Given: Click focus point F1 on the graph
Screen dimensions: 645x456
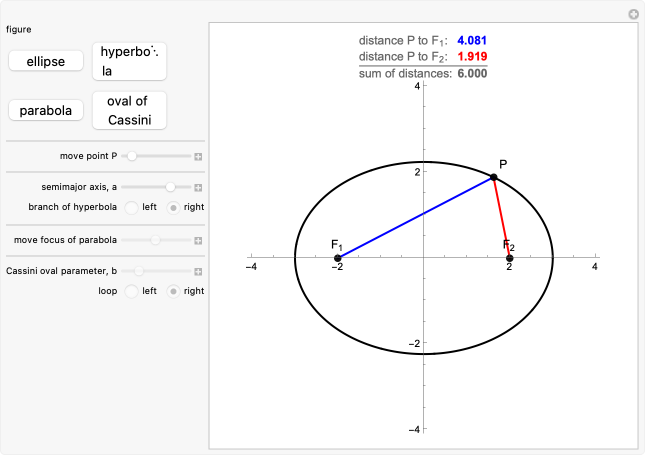Looking at the screenshot, I should click(x=338, y=259).
